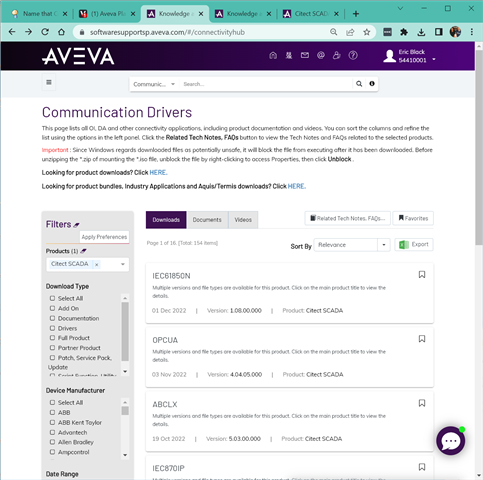
Task: Open the Sort By Relevance dropdown
Action: point(352,245)
